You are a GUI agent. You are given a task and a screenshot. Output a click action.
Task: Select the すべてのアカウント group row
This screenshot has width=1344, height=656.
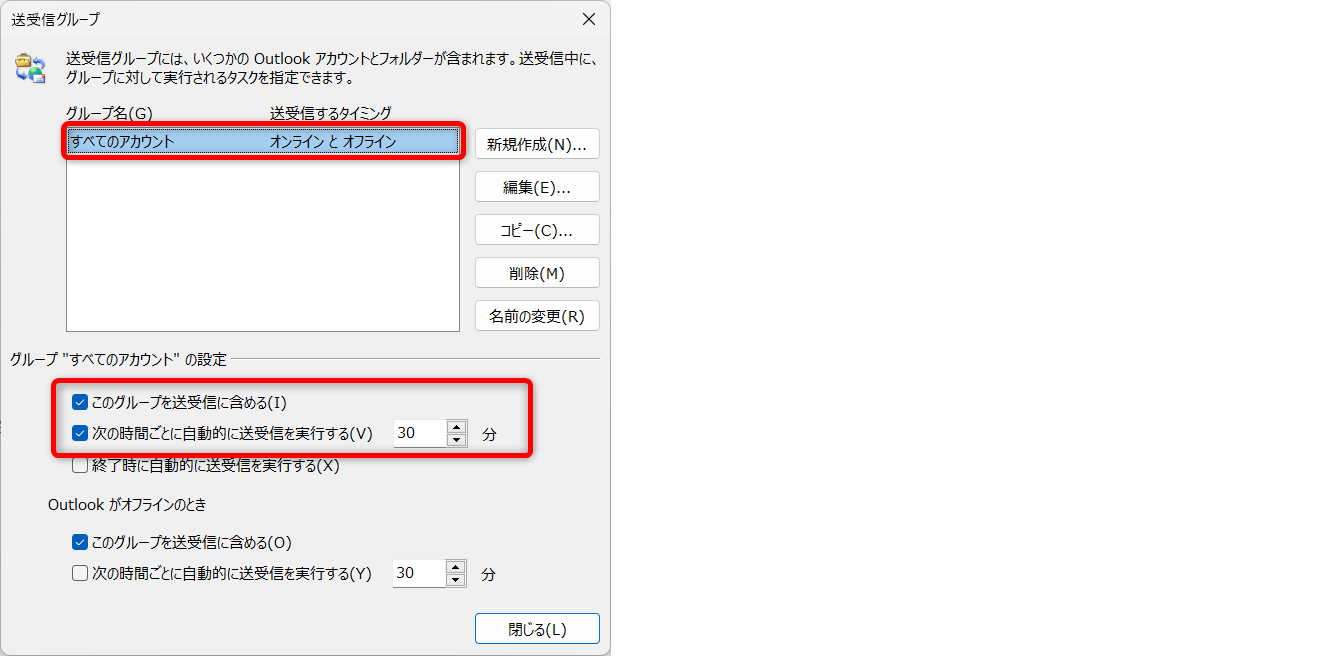point(263,142)
